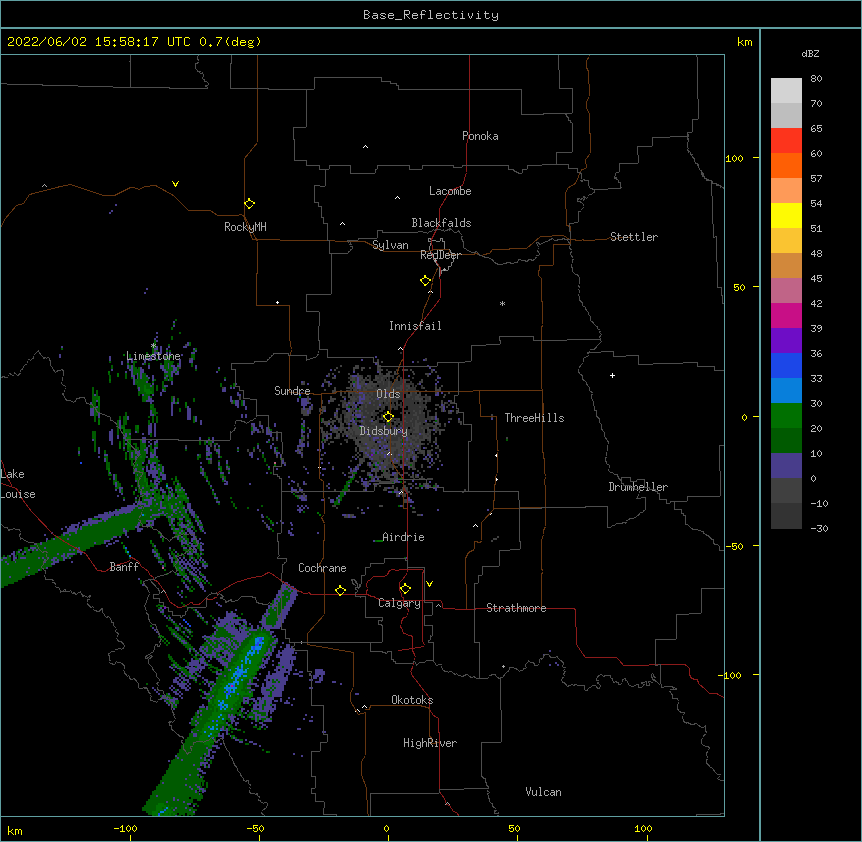Select the light gray 80 dBZ swatch
Screen dimensions: 862x842
point(786,91)
